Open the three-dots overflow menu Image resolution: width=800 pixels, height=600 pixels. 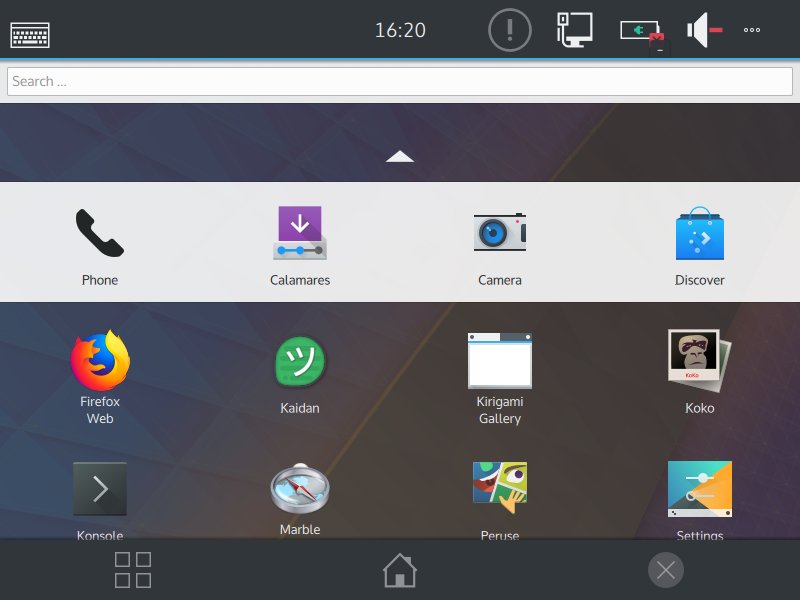pos(752,30)
